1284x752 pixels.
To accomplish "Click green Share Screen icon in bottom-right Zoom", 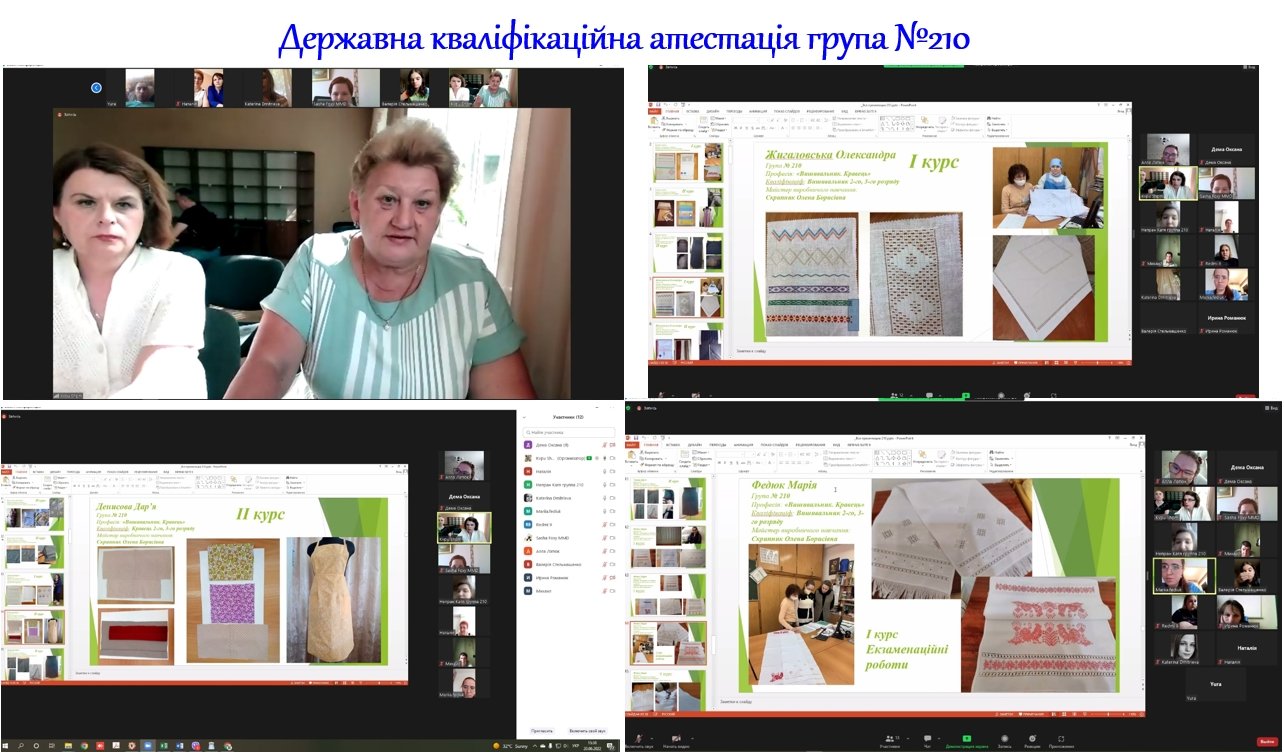I will pos(967,740).
